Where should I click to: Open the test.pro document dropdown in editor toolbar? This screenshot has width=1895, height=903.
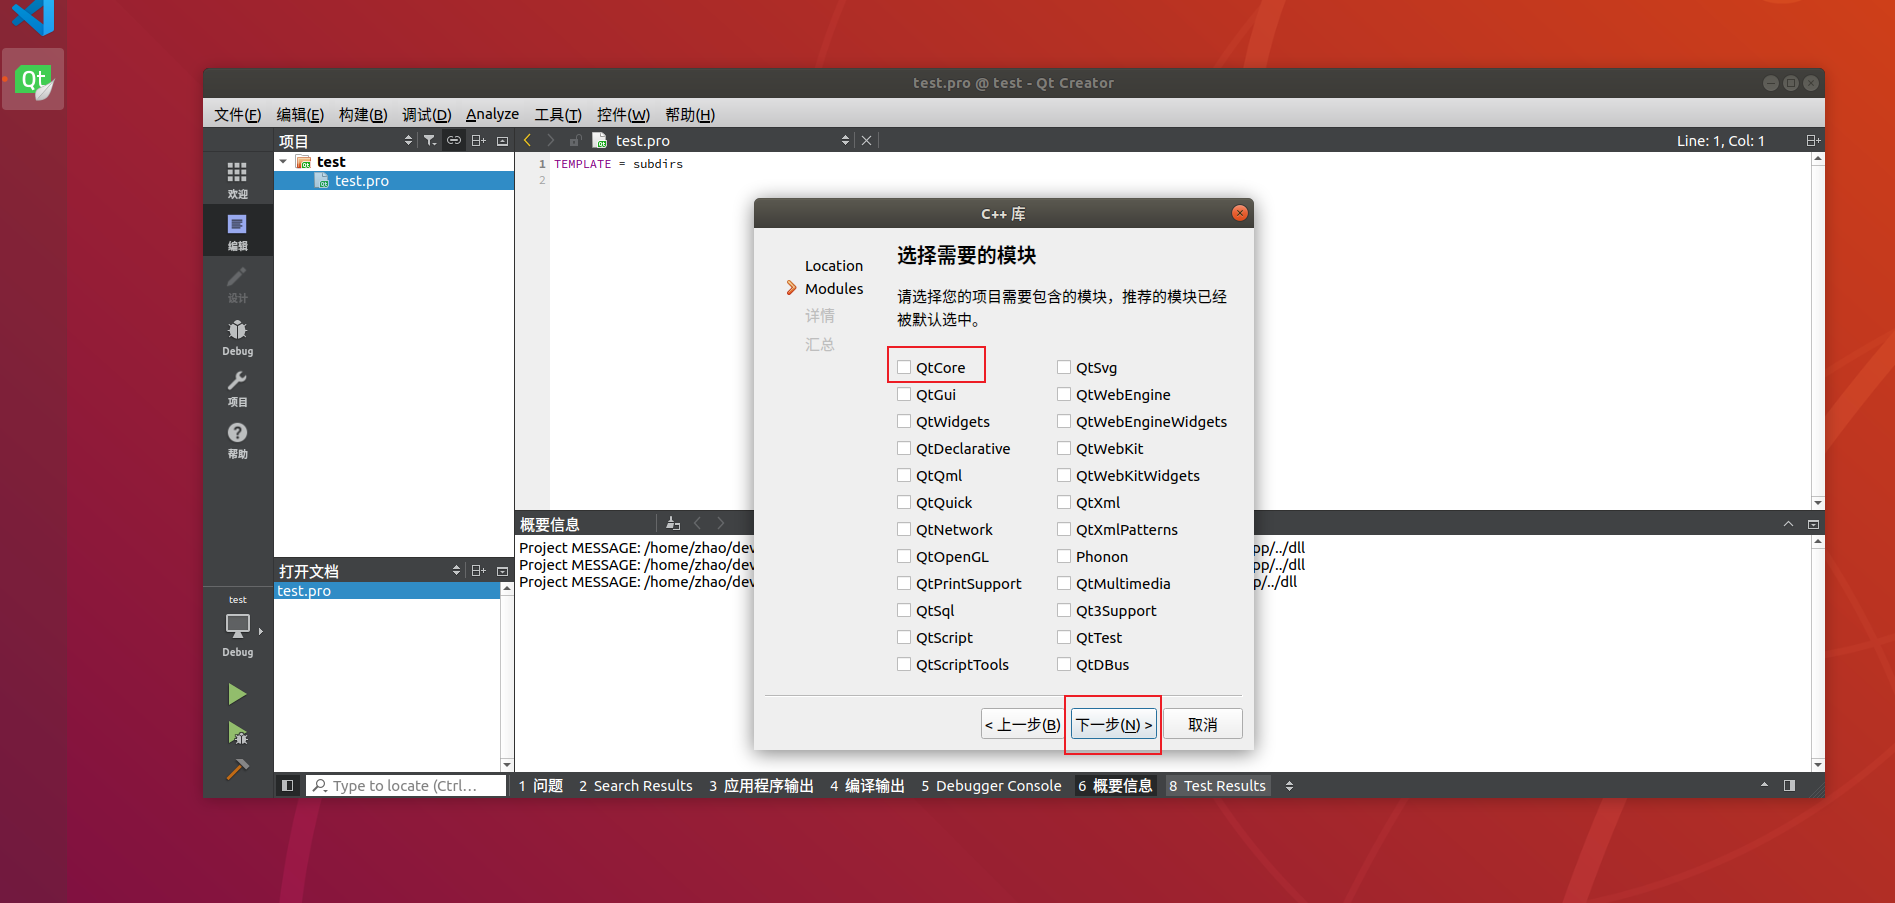pos(845,141)
